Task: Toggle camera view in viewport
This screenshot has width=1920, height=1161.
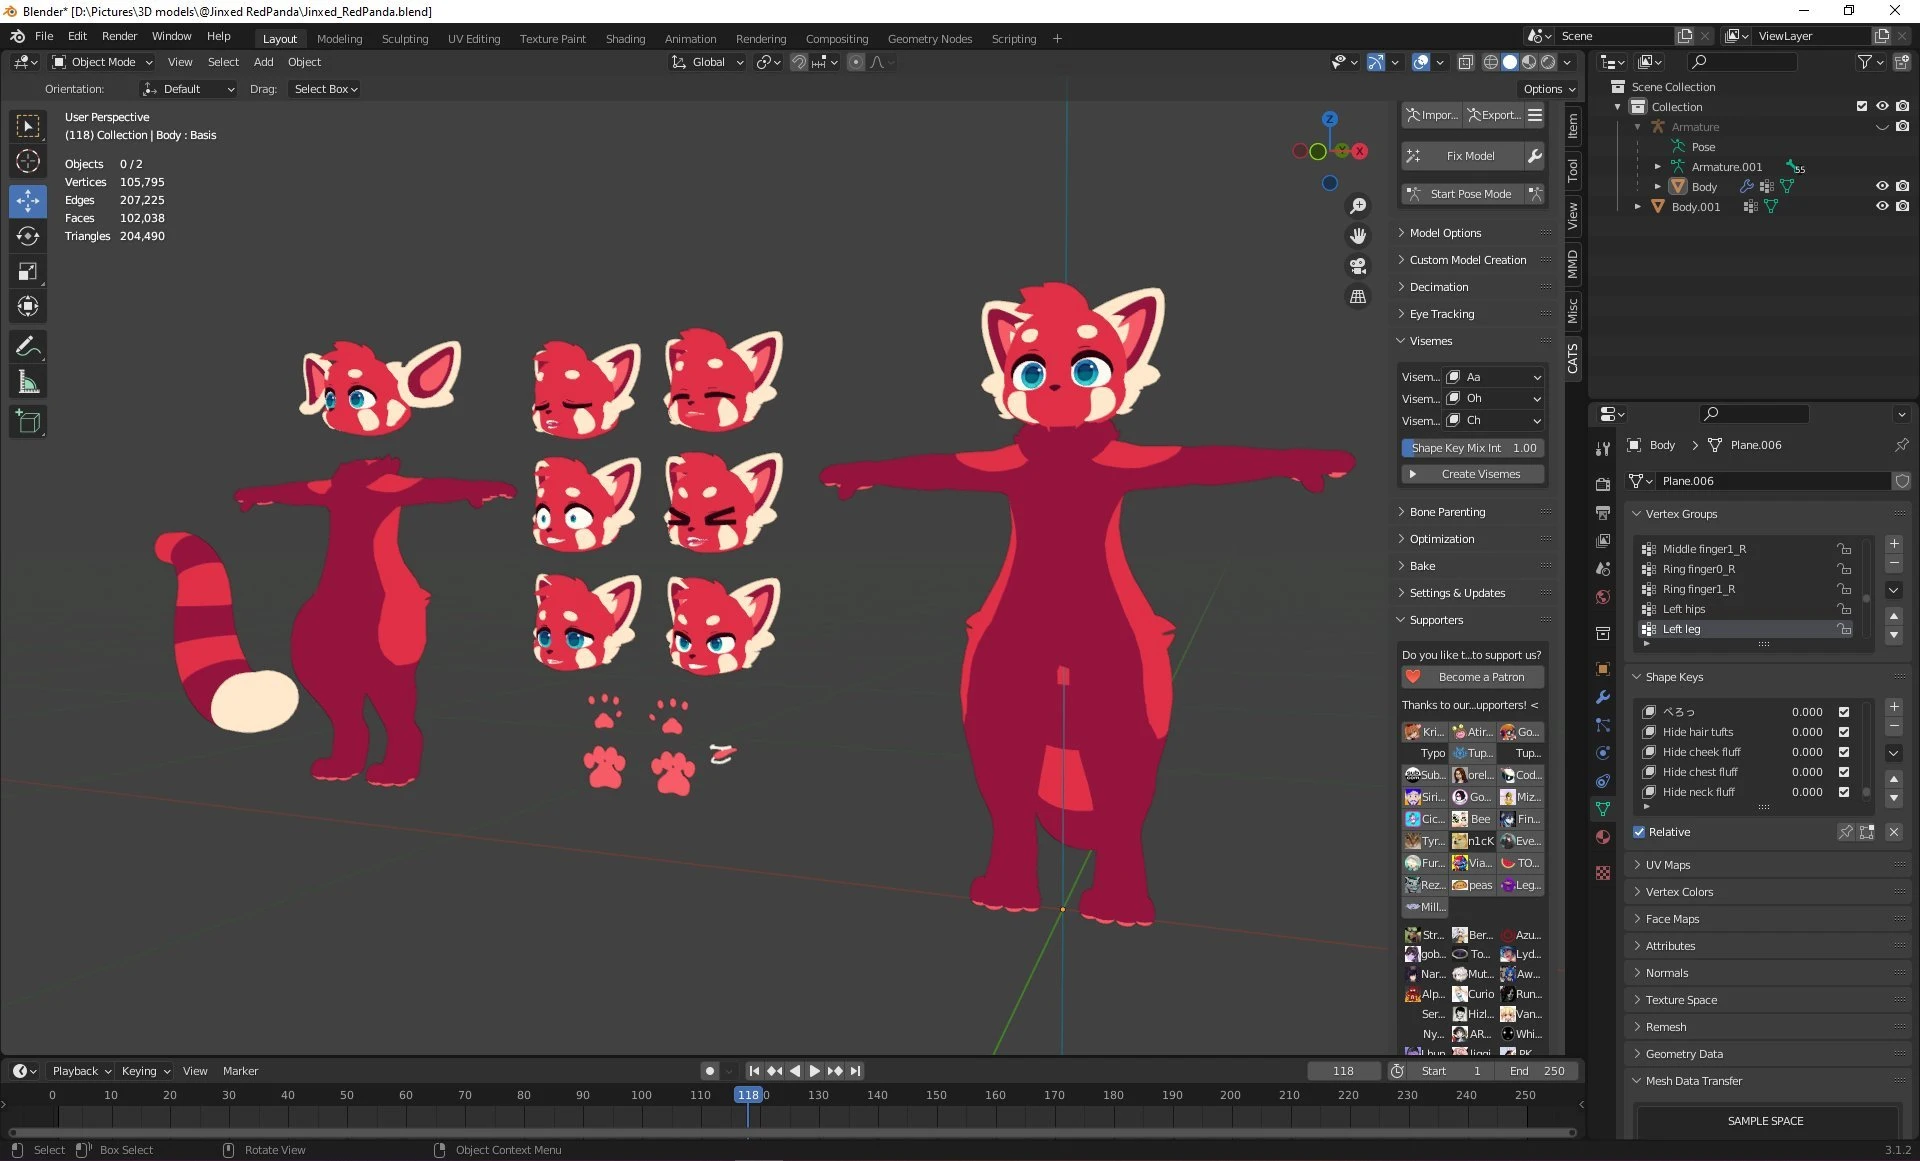Action: tap(1358, 266)
